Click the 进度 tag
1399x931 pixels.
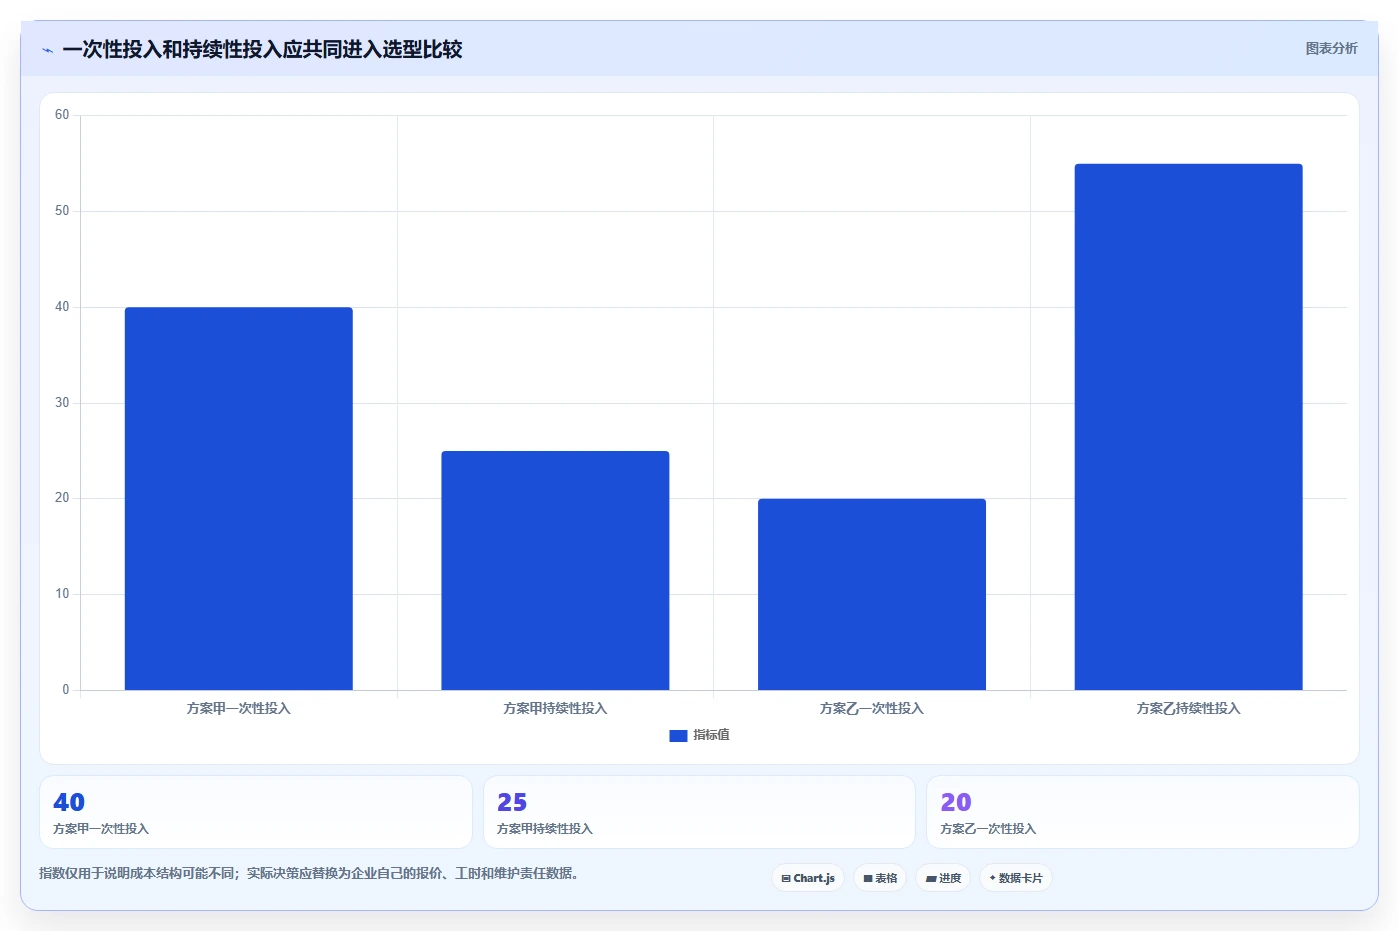coord(943,878)
